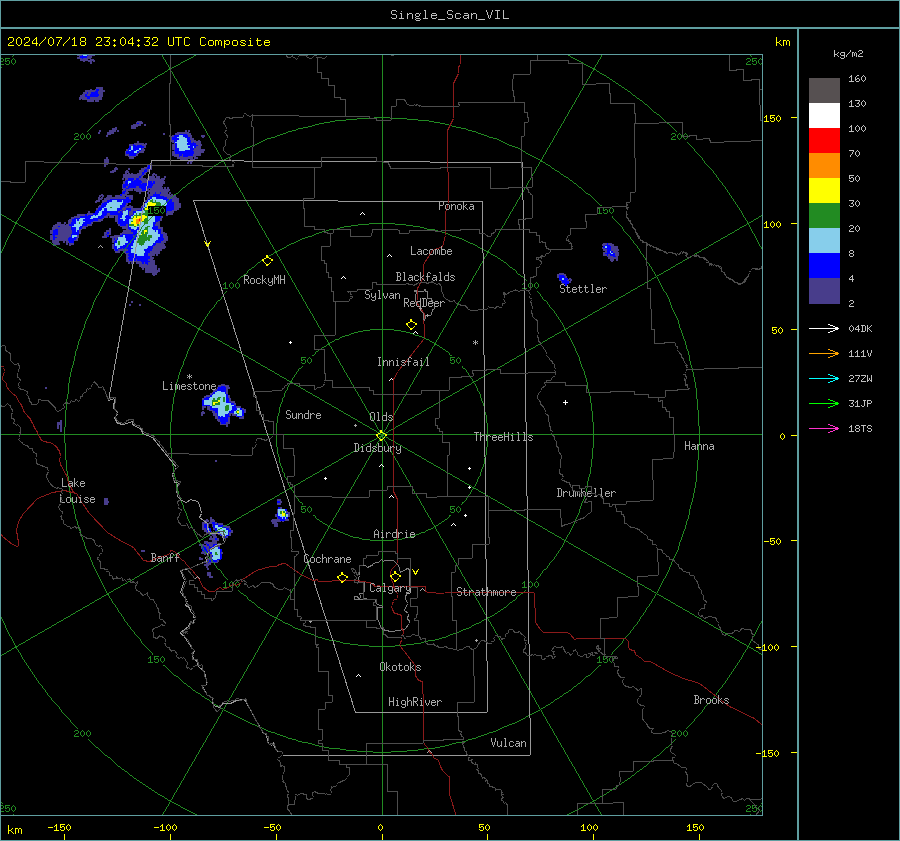The width and height of the screenshot is (900, 841).
Task: Click the Hanna town label
Action: tap(699, 447)
